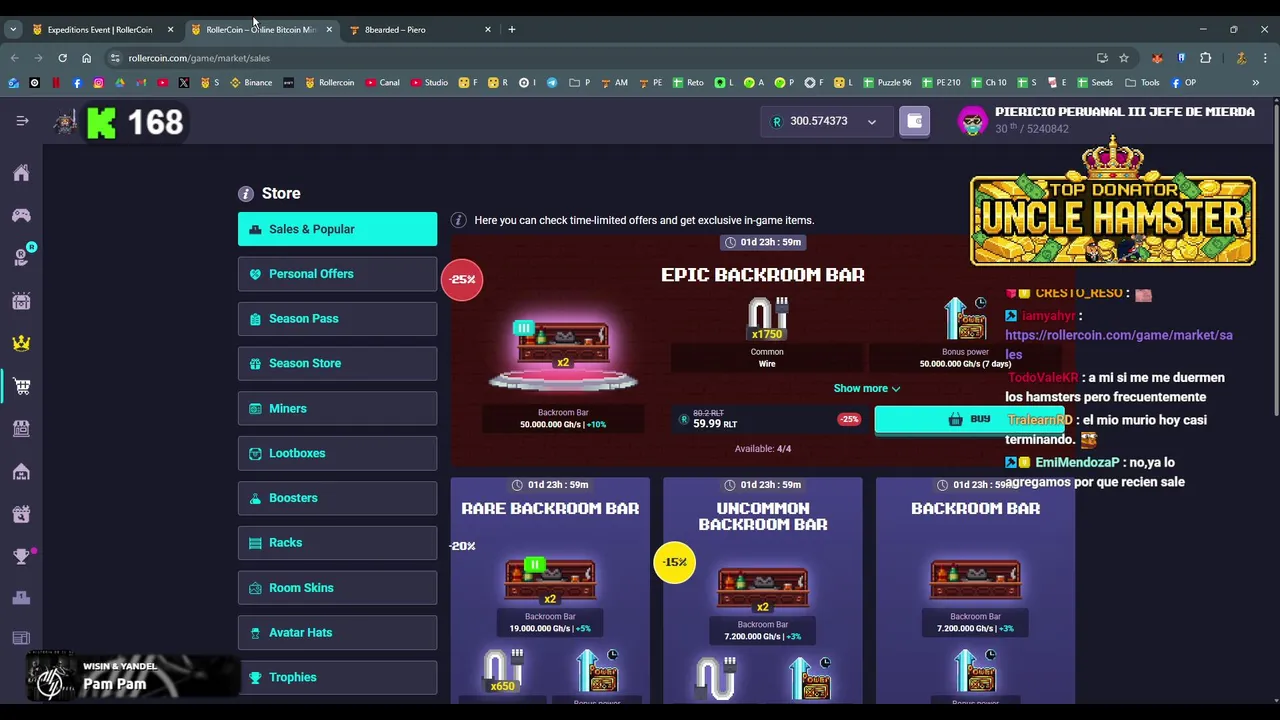Select Boosters category

[337, 498]
